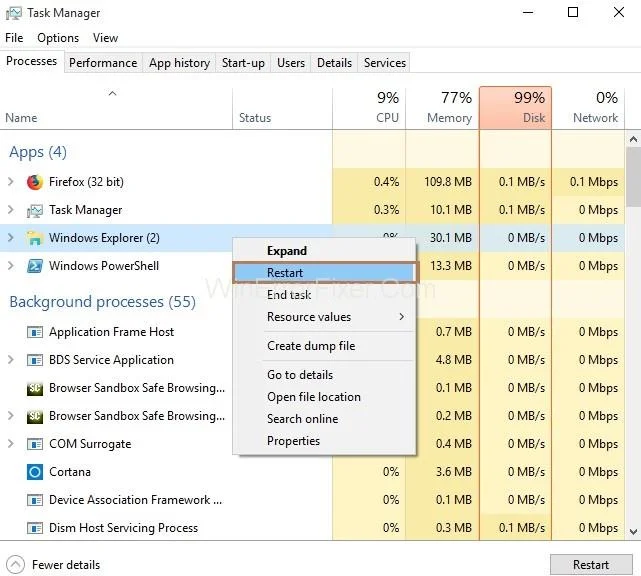641x576 pixels.
Task: Click the vertical scrollbar thumb
Action: coord(633,177)
